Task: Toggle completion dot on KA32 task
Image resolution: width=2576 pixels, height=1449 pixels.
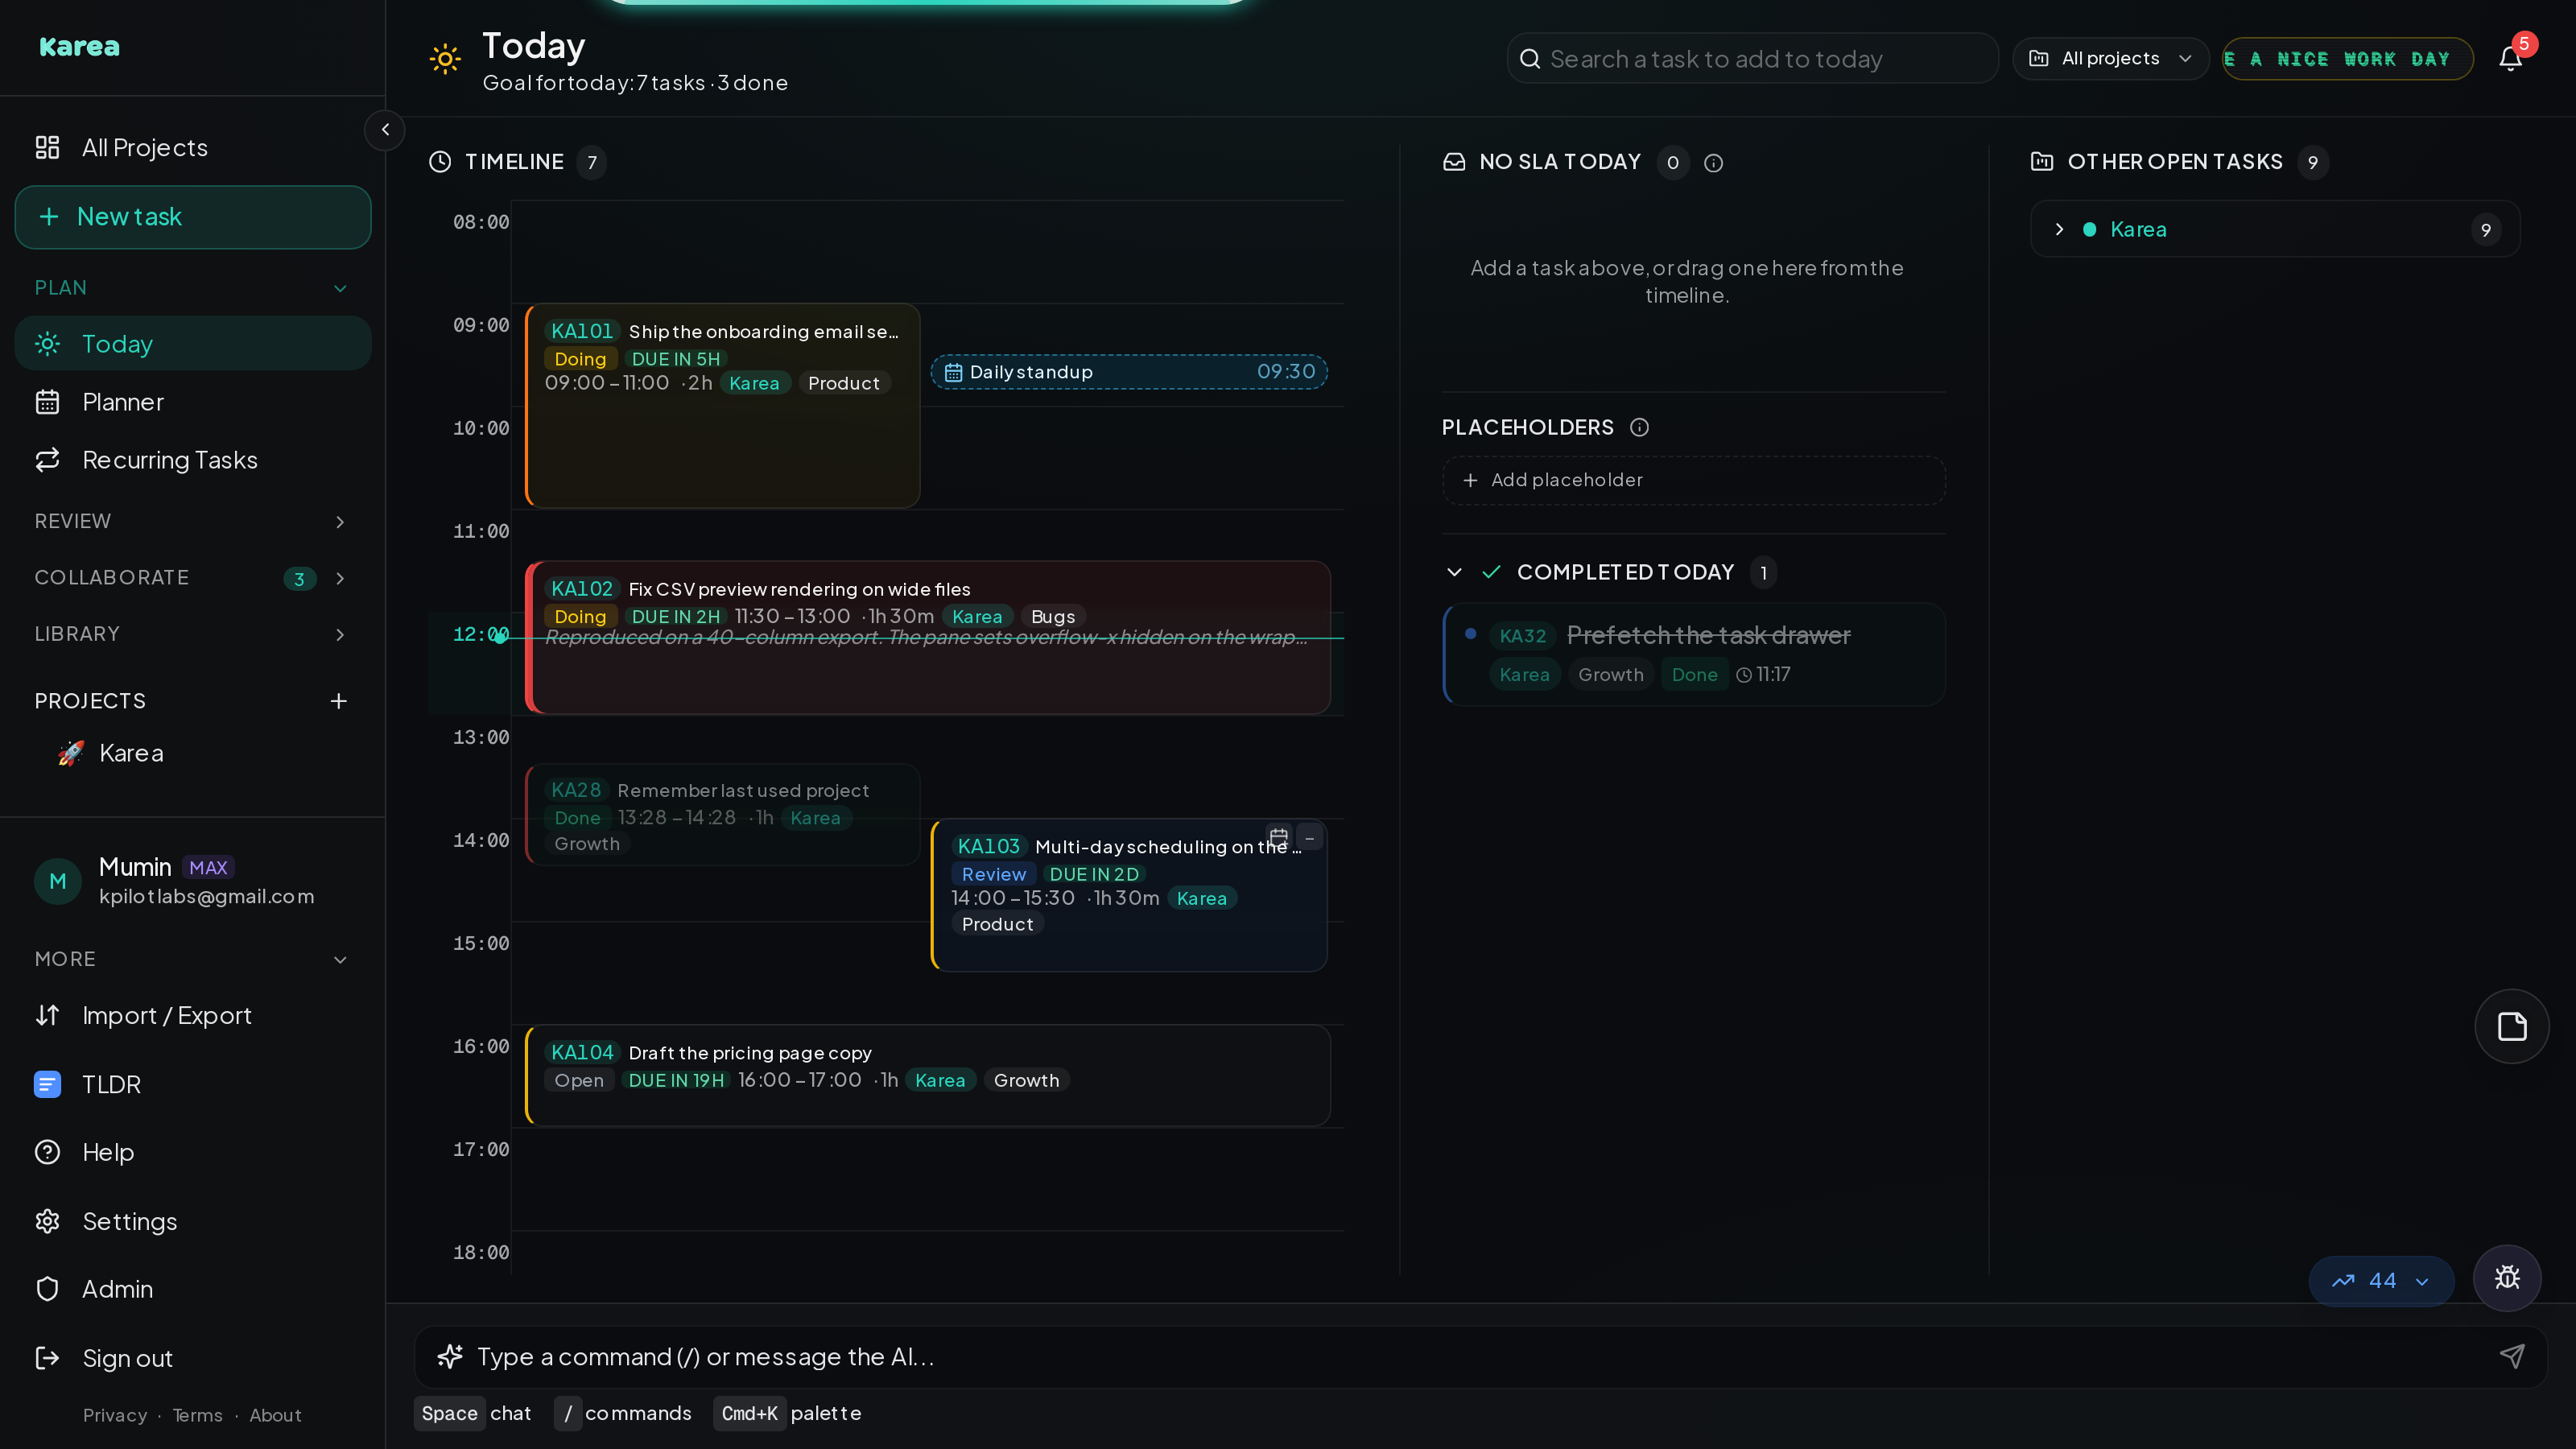Action: [x=1470, y=634]
